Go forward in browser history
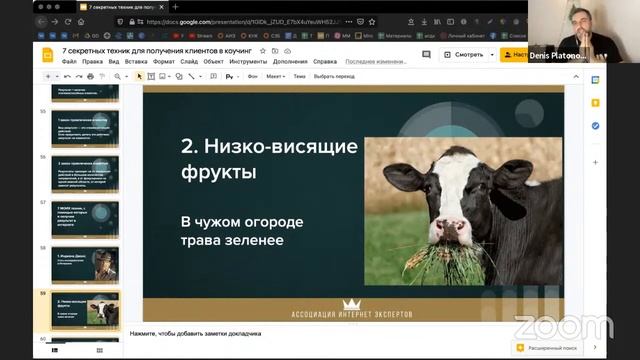Screen dimensions: 640x360 click(x=55, y=22)
